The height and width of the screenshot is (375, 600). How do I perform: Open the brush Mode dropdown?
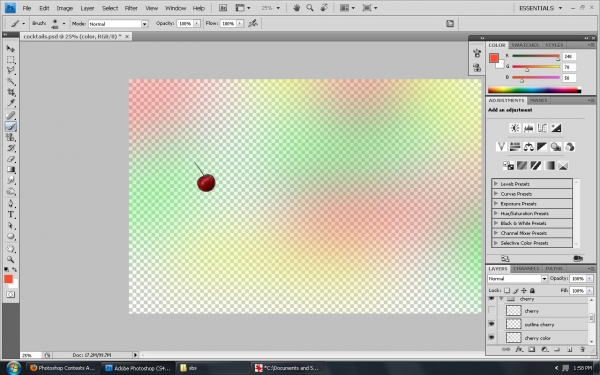[x=118, y=24]
